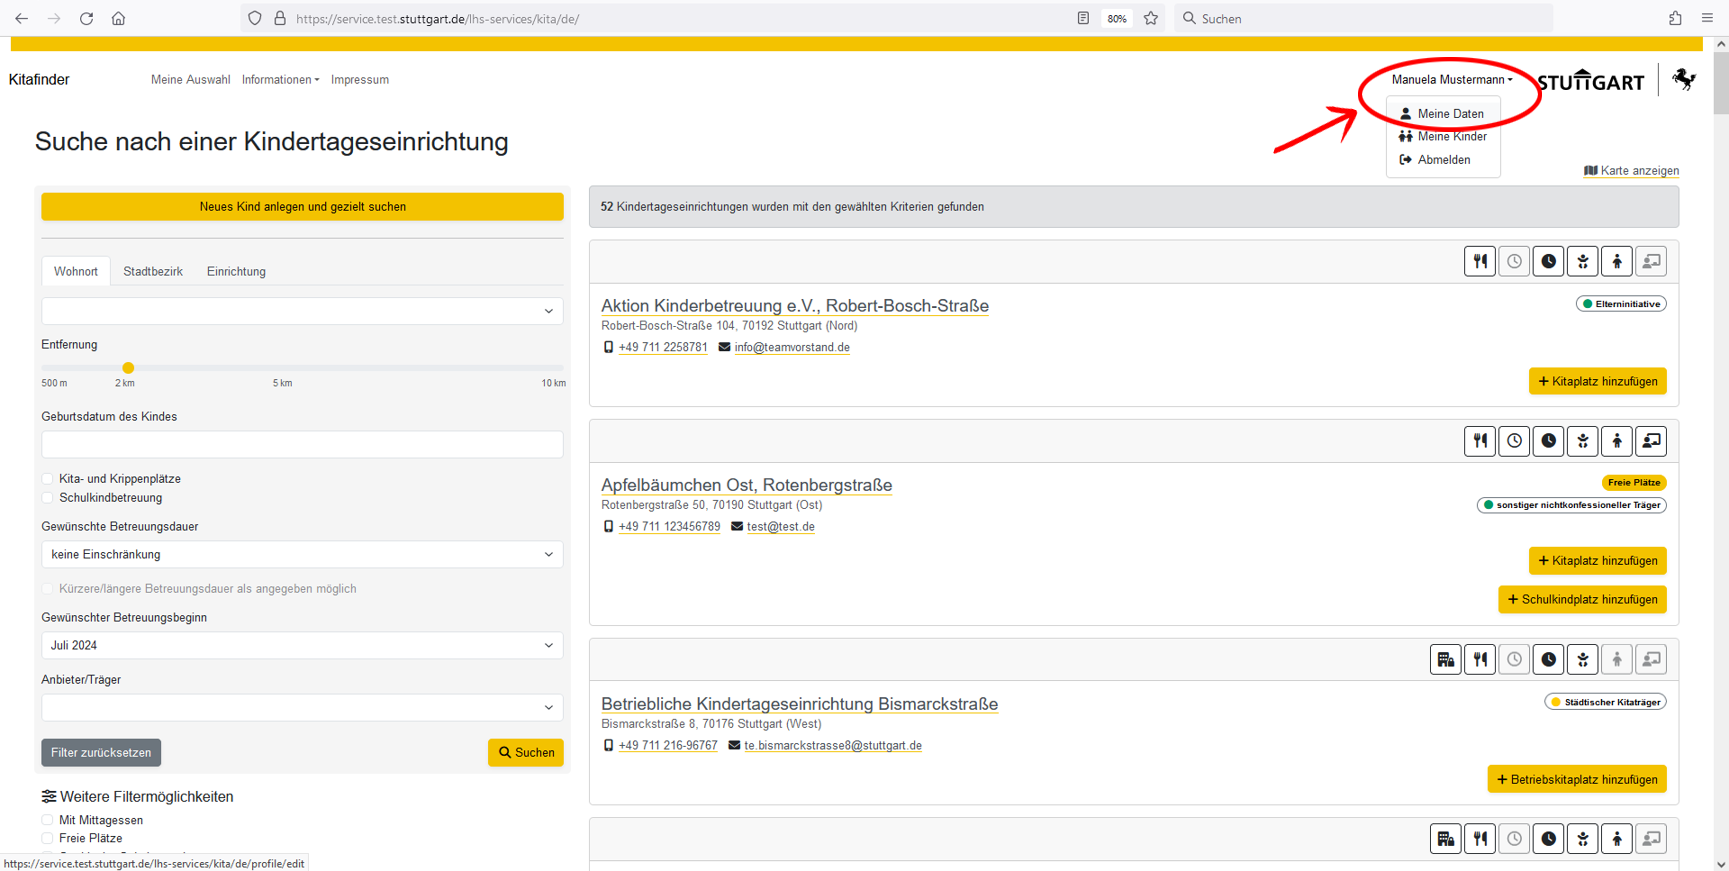This screenshot has width=1729, height=871.
Task: Select Meine Daten from user menu
Action: 1449,114
